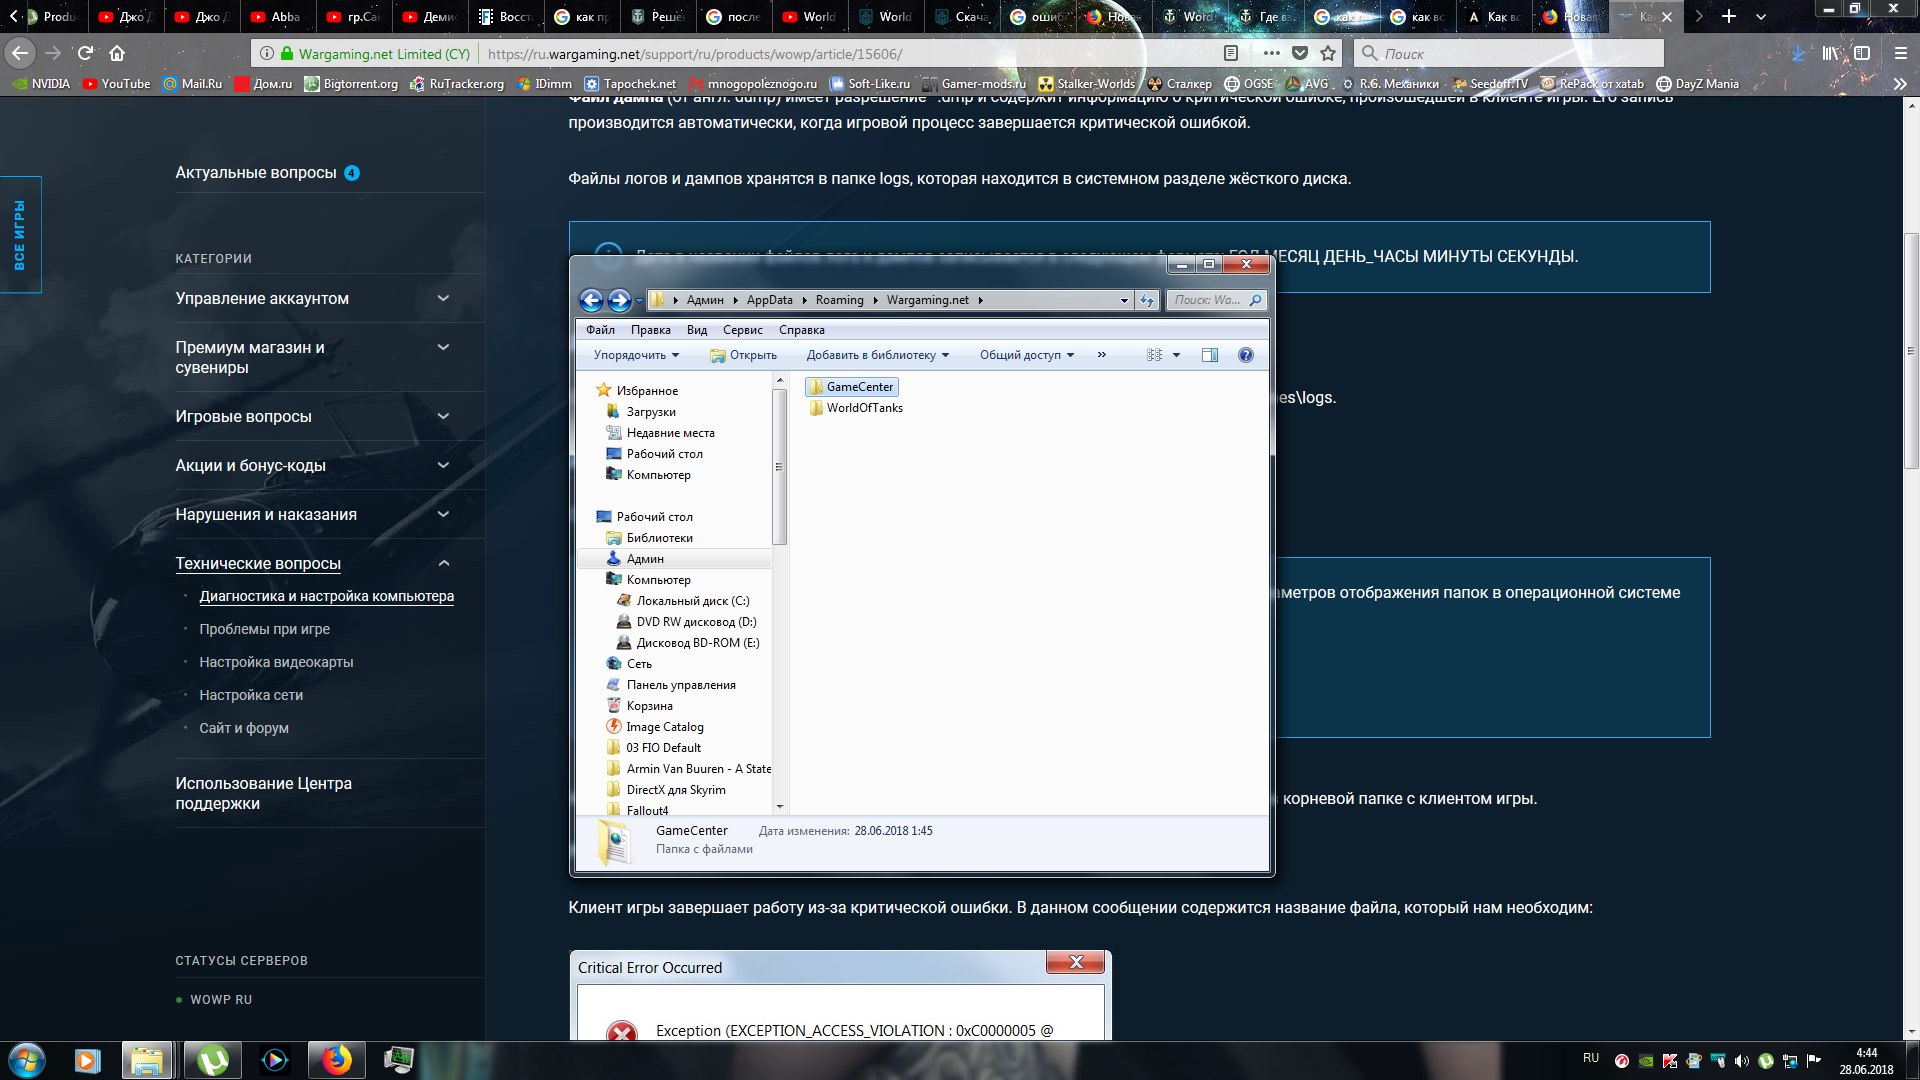
Task: Open the Сервис menu in Explorer
Action: pyautogui.click(x=742, y=330)
